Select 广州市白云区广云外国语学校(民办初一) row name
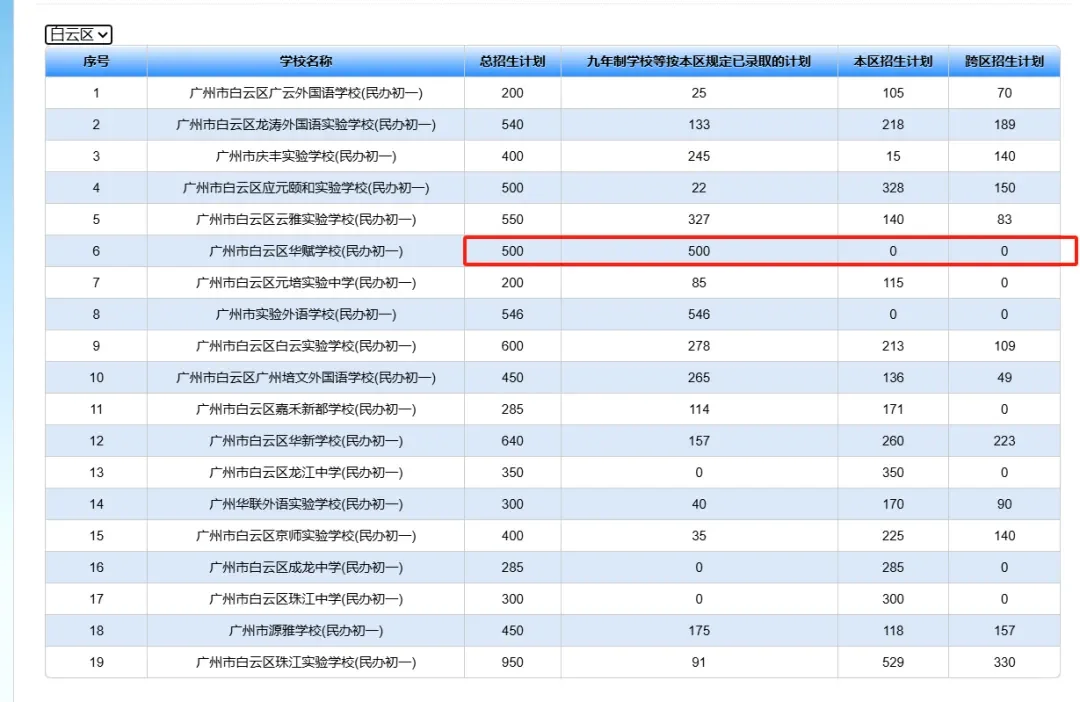This screenshot has width=1080, height=702. (306, 93)
